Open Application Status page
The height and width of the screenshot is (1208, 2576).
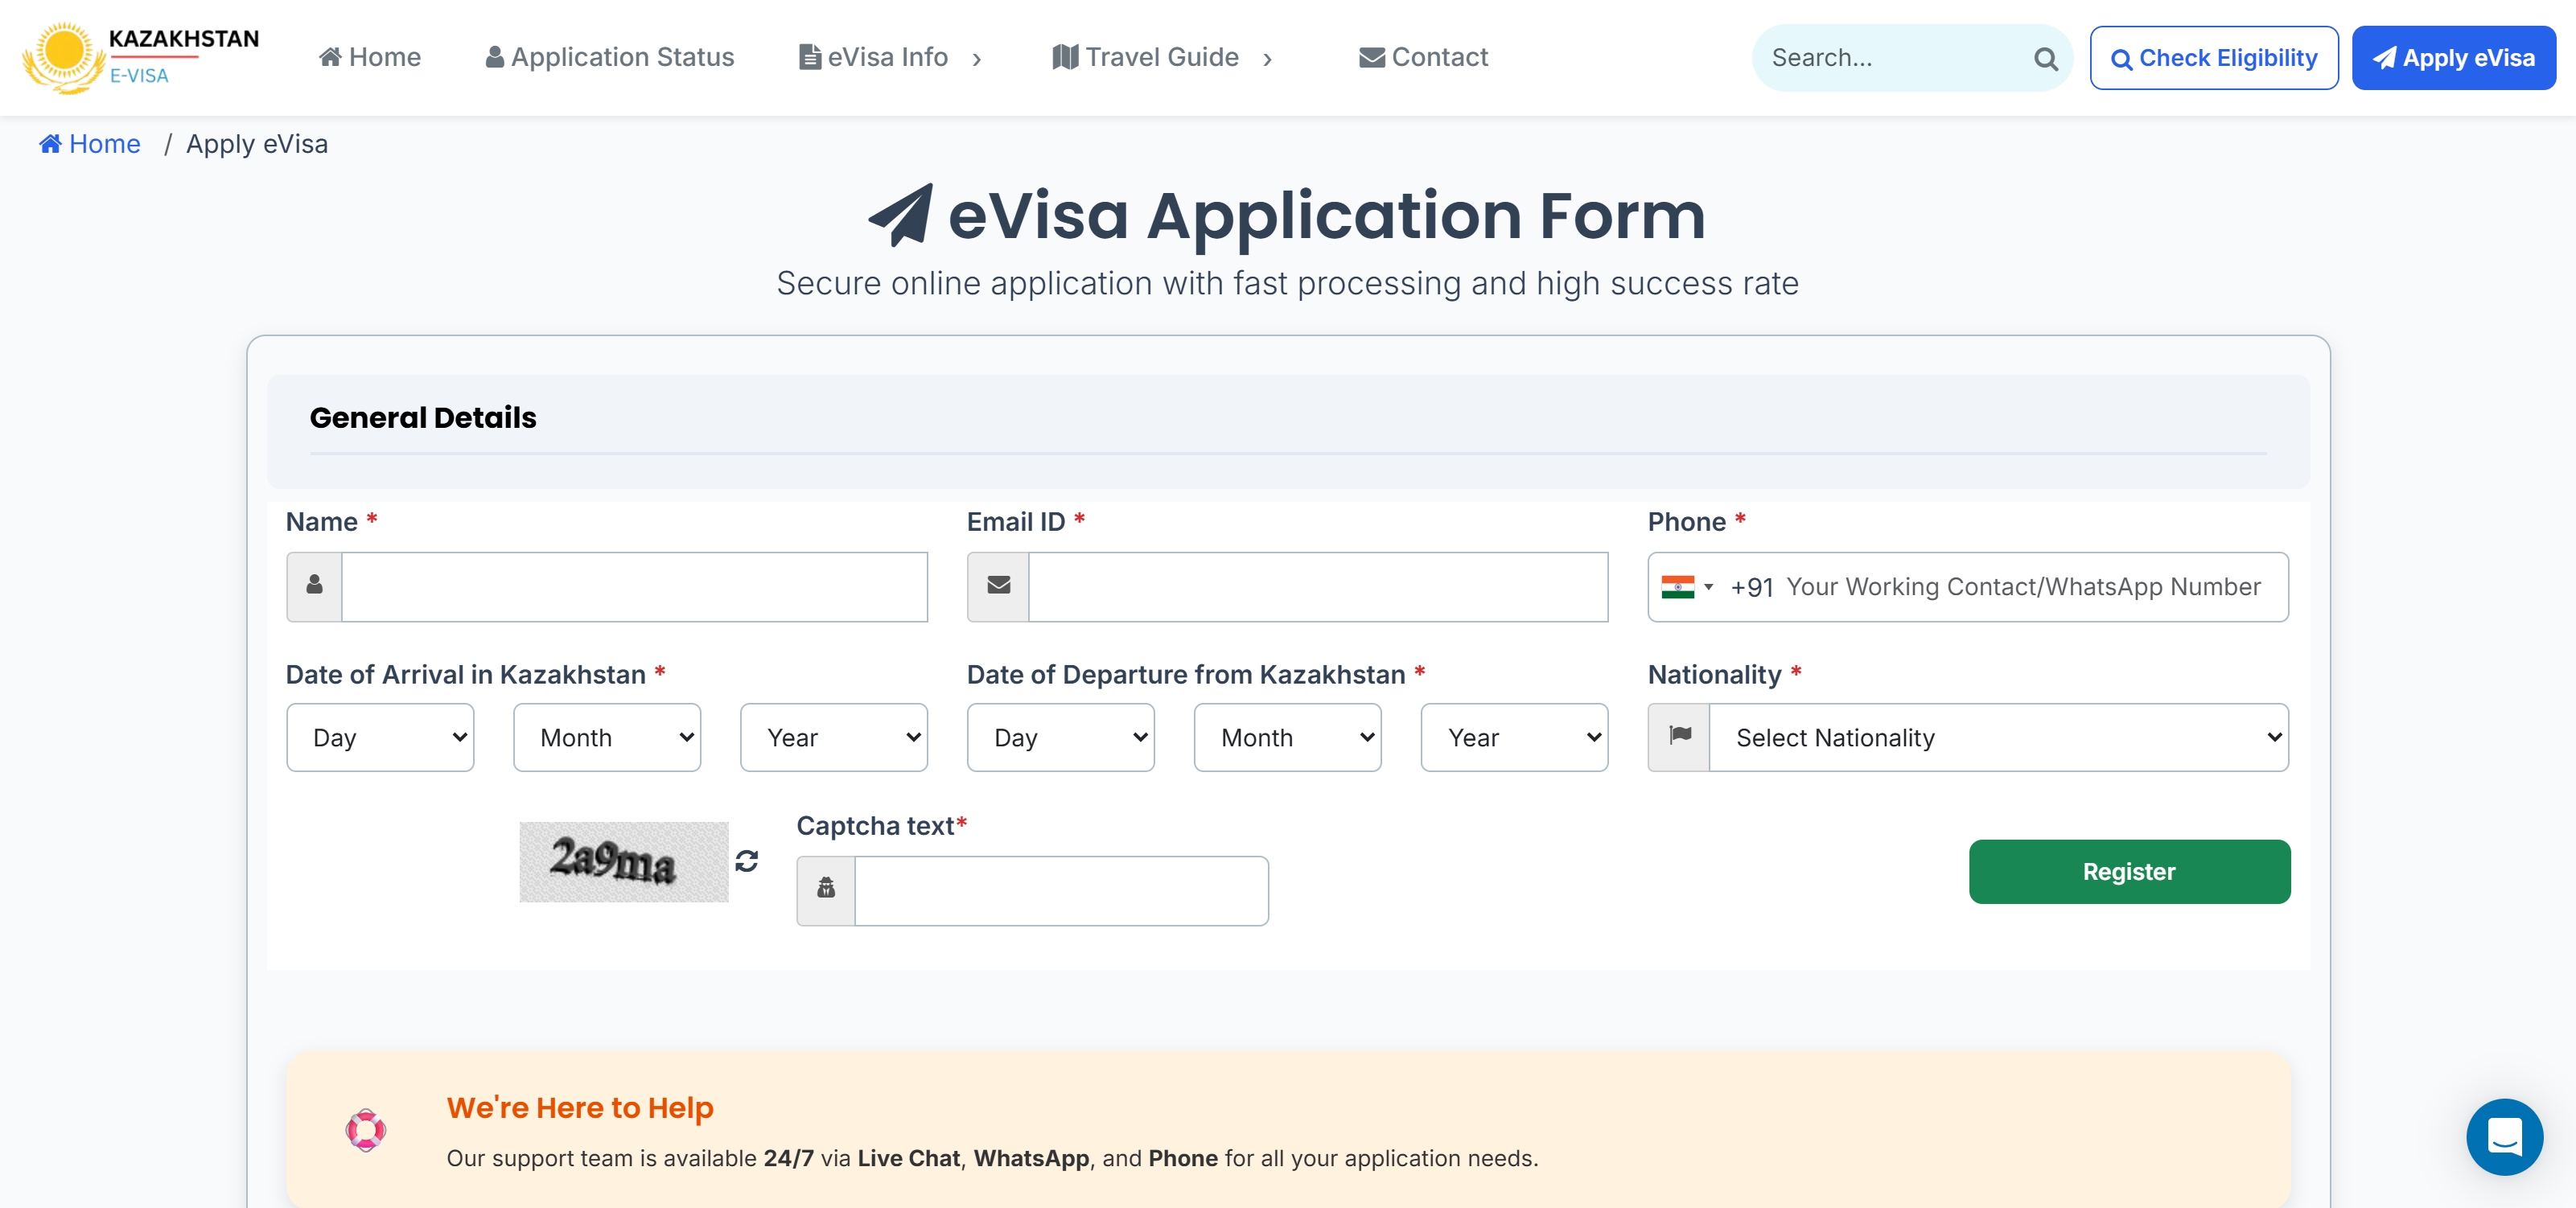click(609, 57)
